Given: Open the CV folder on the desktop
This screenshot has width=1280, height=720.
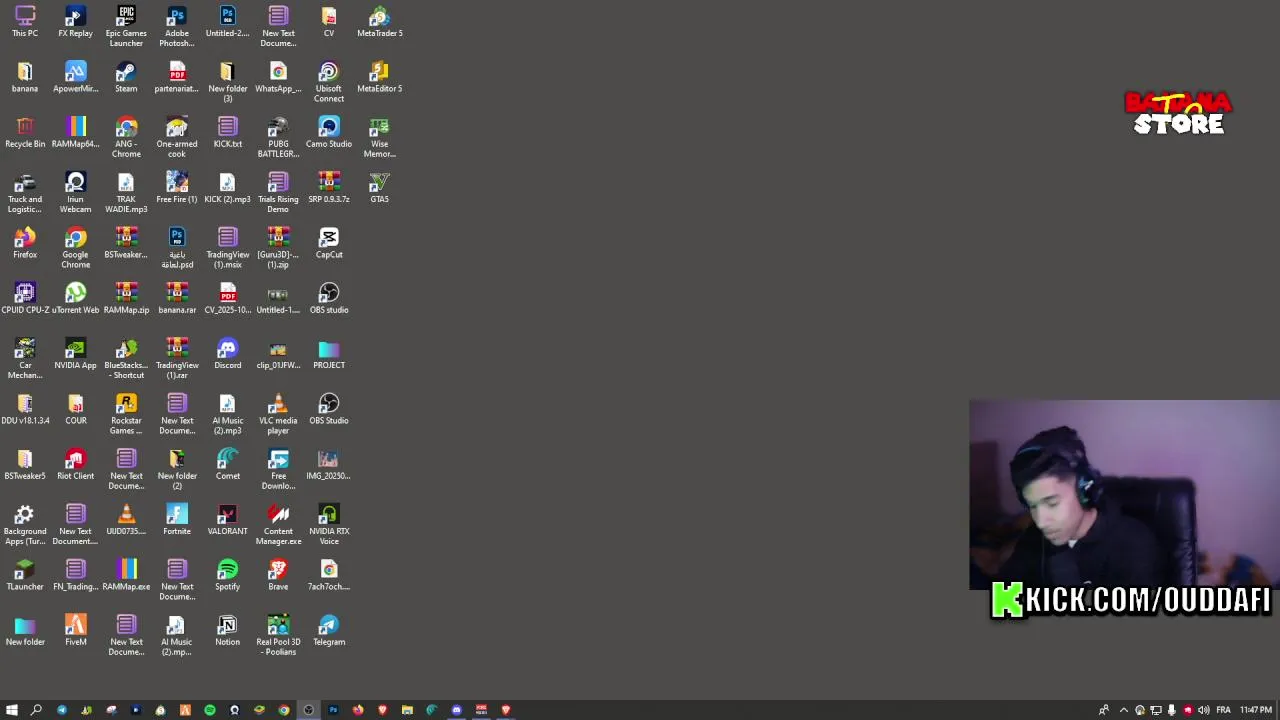Looking at the screenshot, I should coord(329,22).
